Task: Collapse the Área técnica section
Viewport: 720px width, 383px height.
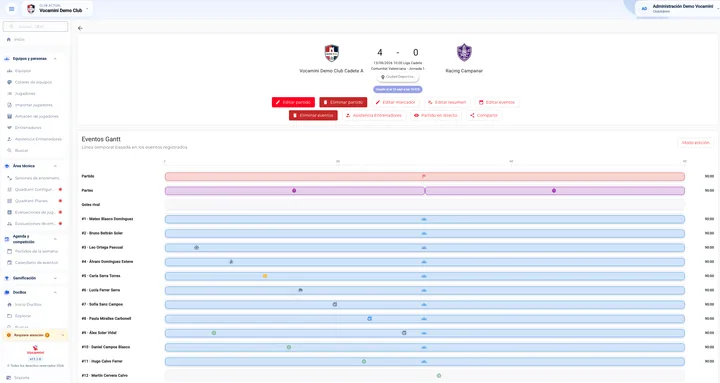Action: tap(55, 166)
